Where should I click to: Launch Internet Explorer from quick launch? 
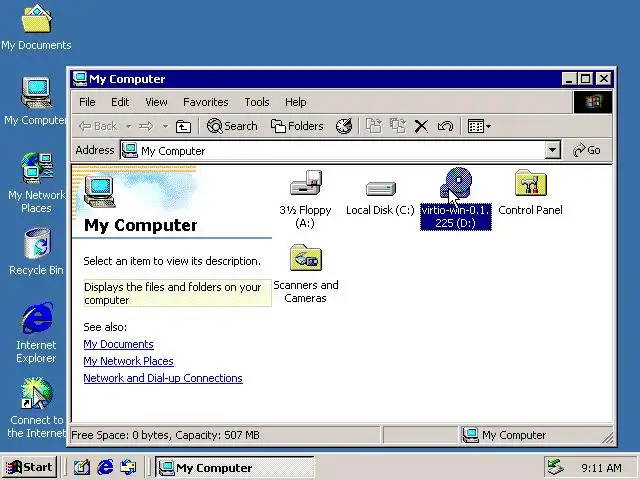105,467
